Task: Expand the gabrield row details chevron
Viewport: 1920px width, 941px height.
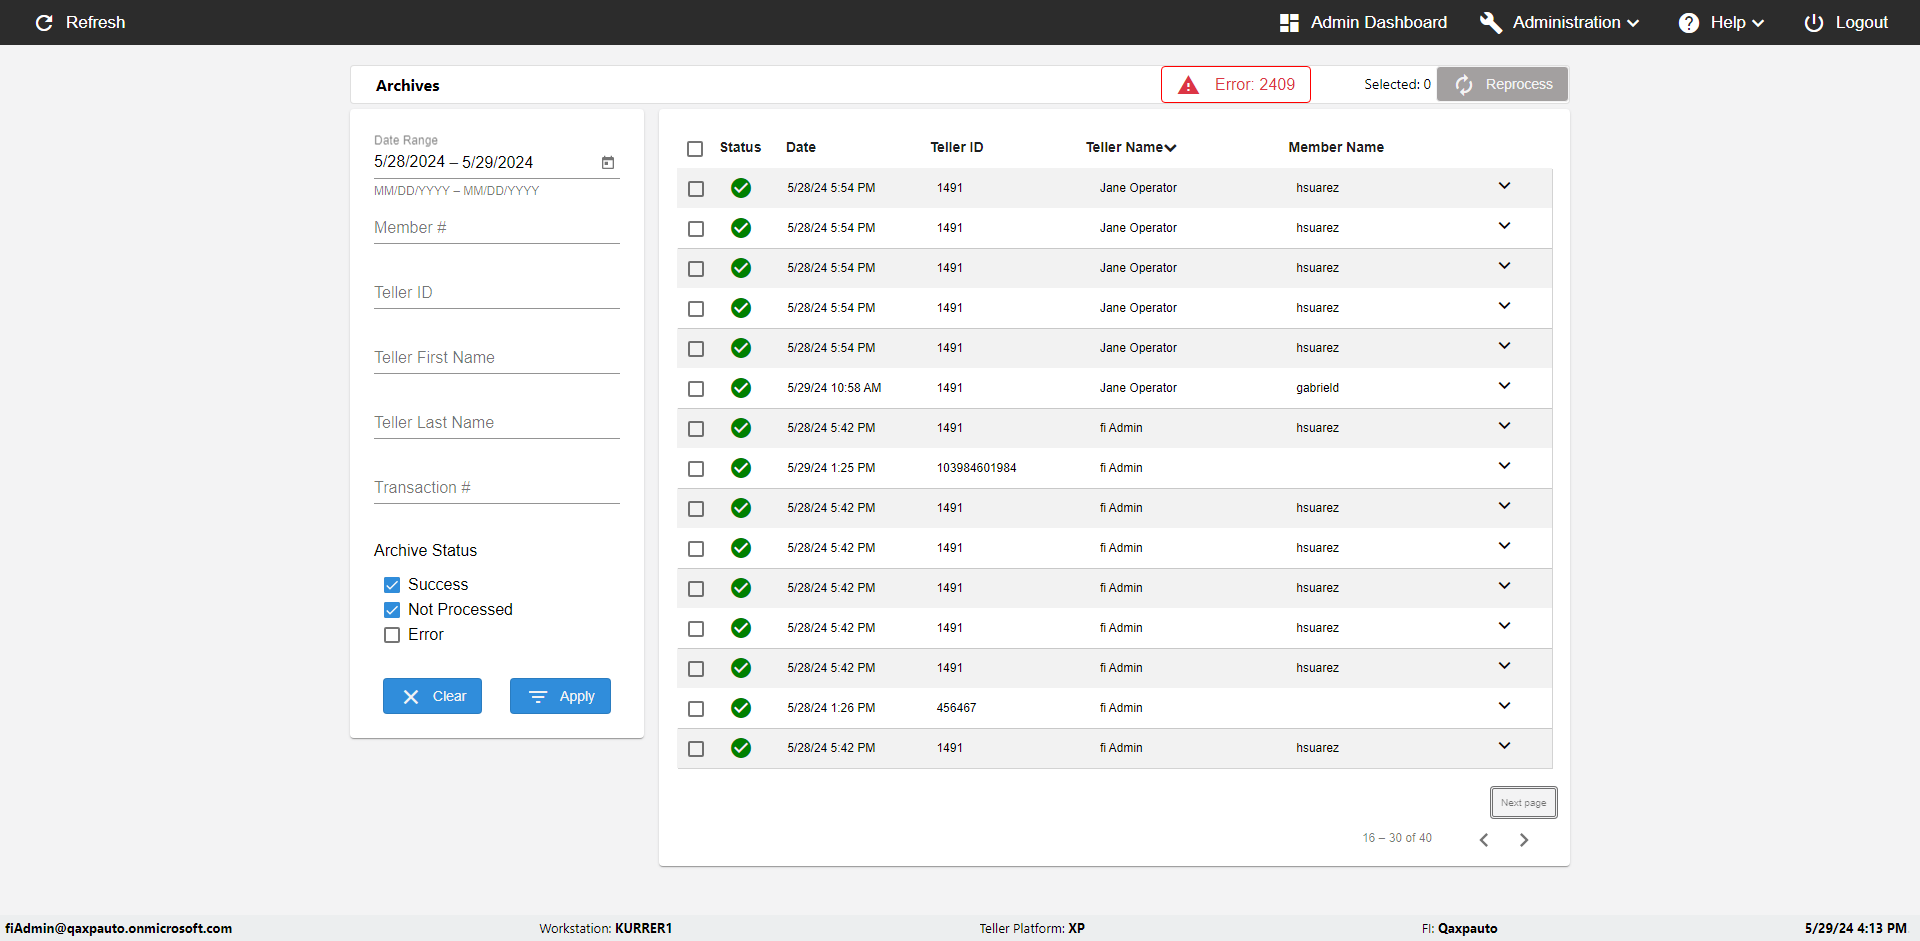Action: pyautogui.click(x=1504, y=386)
